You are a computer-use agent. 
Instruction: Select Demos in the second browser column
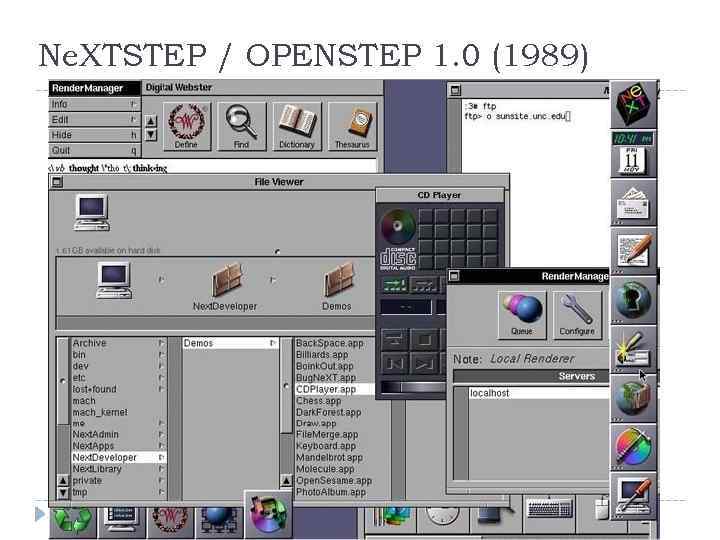coord(231,343)
